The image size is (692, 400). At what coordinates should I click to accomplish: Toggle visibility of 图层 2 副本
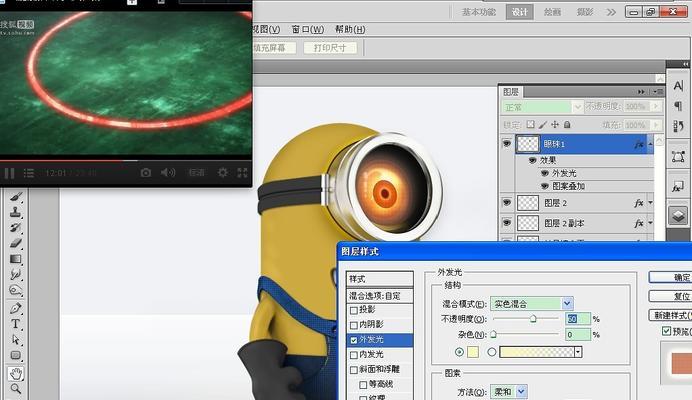(507, 223)
